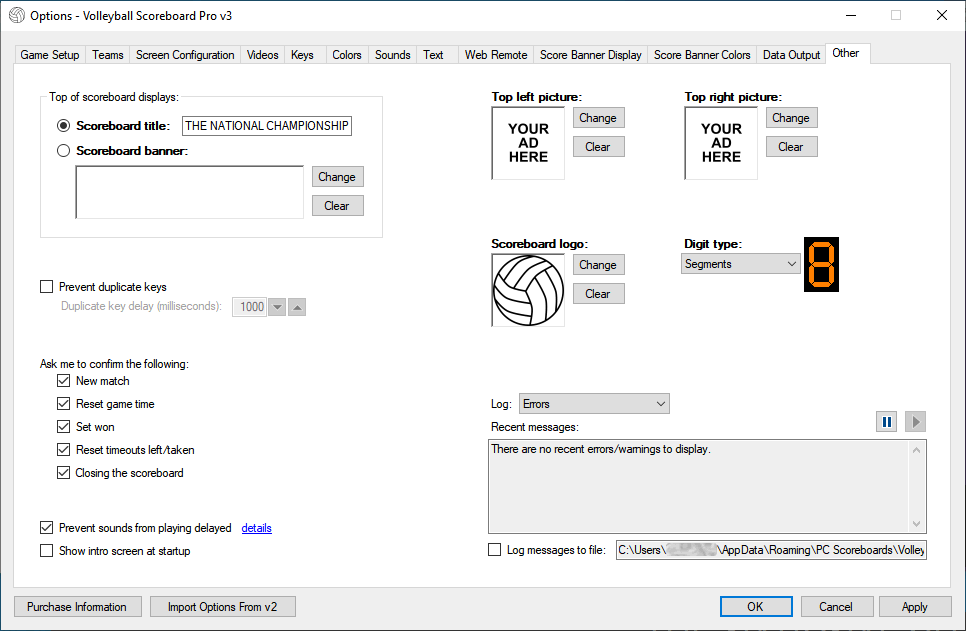The height and width of the screenshot is (631, 966).
Task: Click the top right picture ad thumbnail
Action: click(x=721, y=143)
